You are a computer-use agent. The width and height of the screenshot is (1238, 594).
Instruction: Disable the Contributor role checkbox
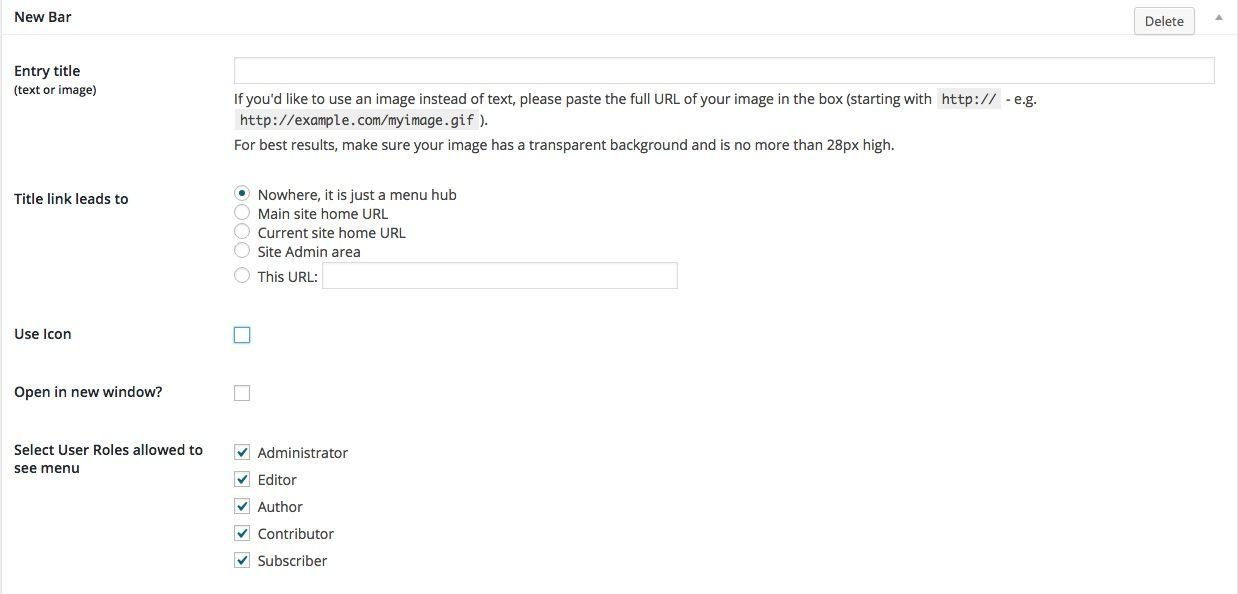242,533
